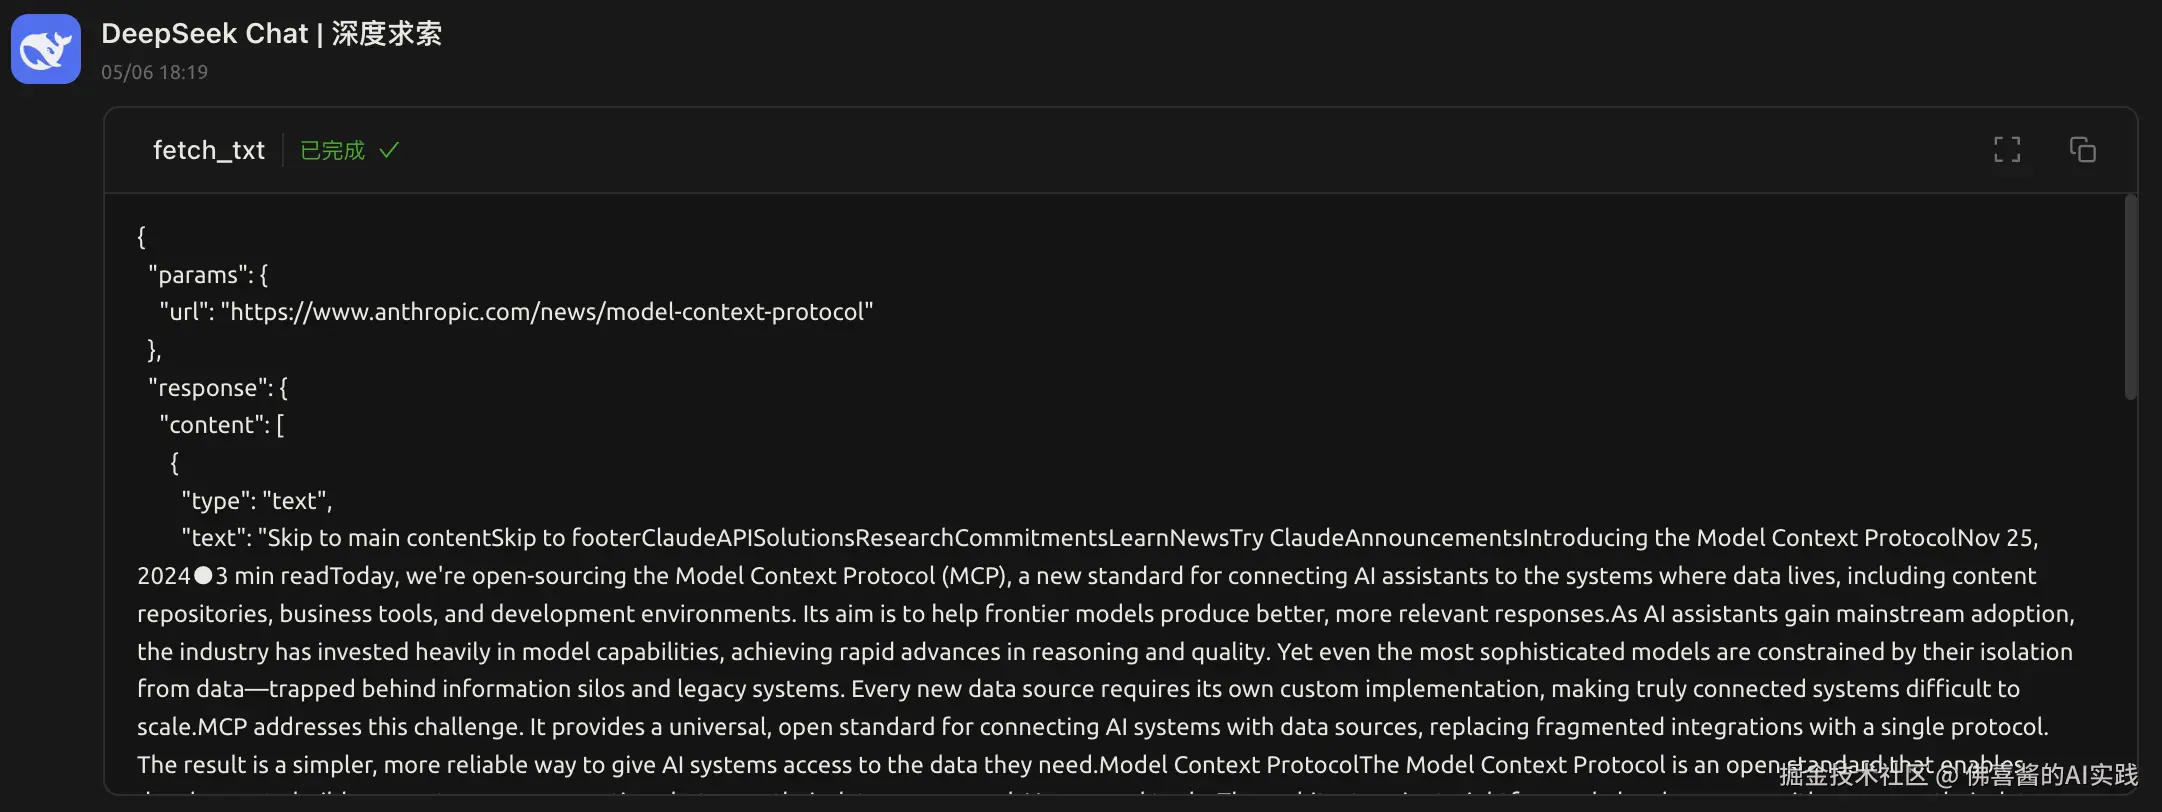Click the DeepSeek whale avatar icon
This screenshot has height=812, width=2162.
(x=46, y=49)
